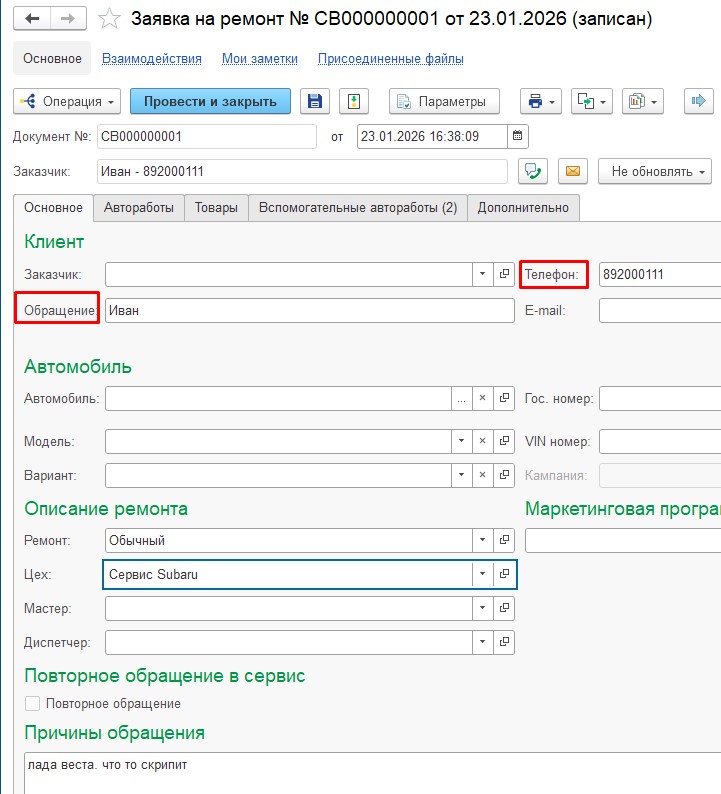
Task: Expand the Операция dropdown button
Action: [x=67, y=101]
